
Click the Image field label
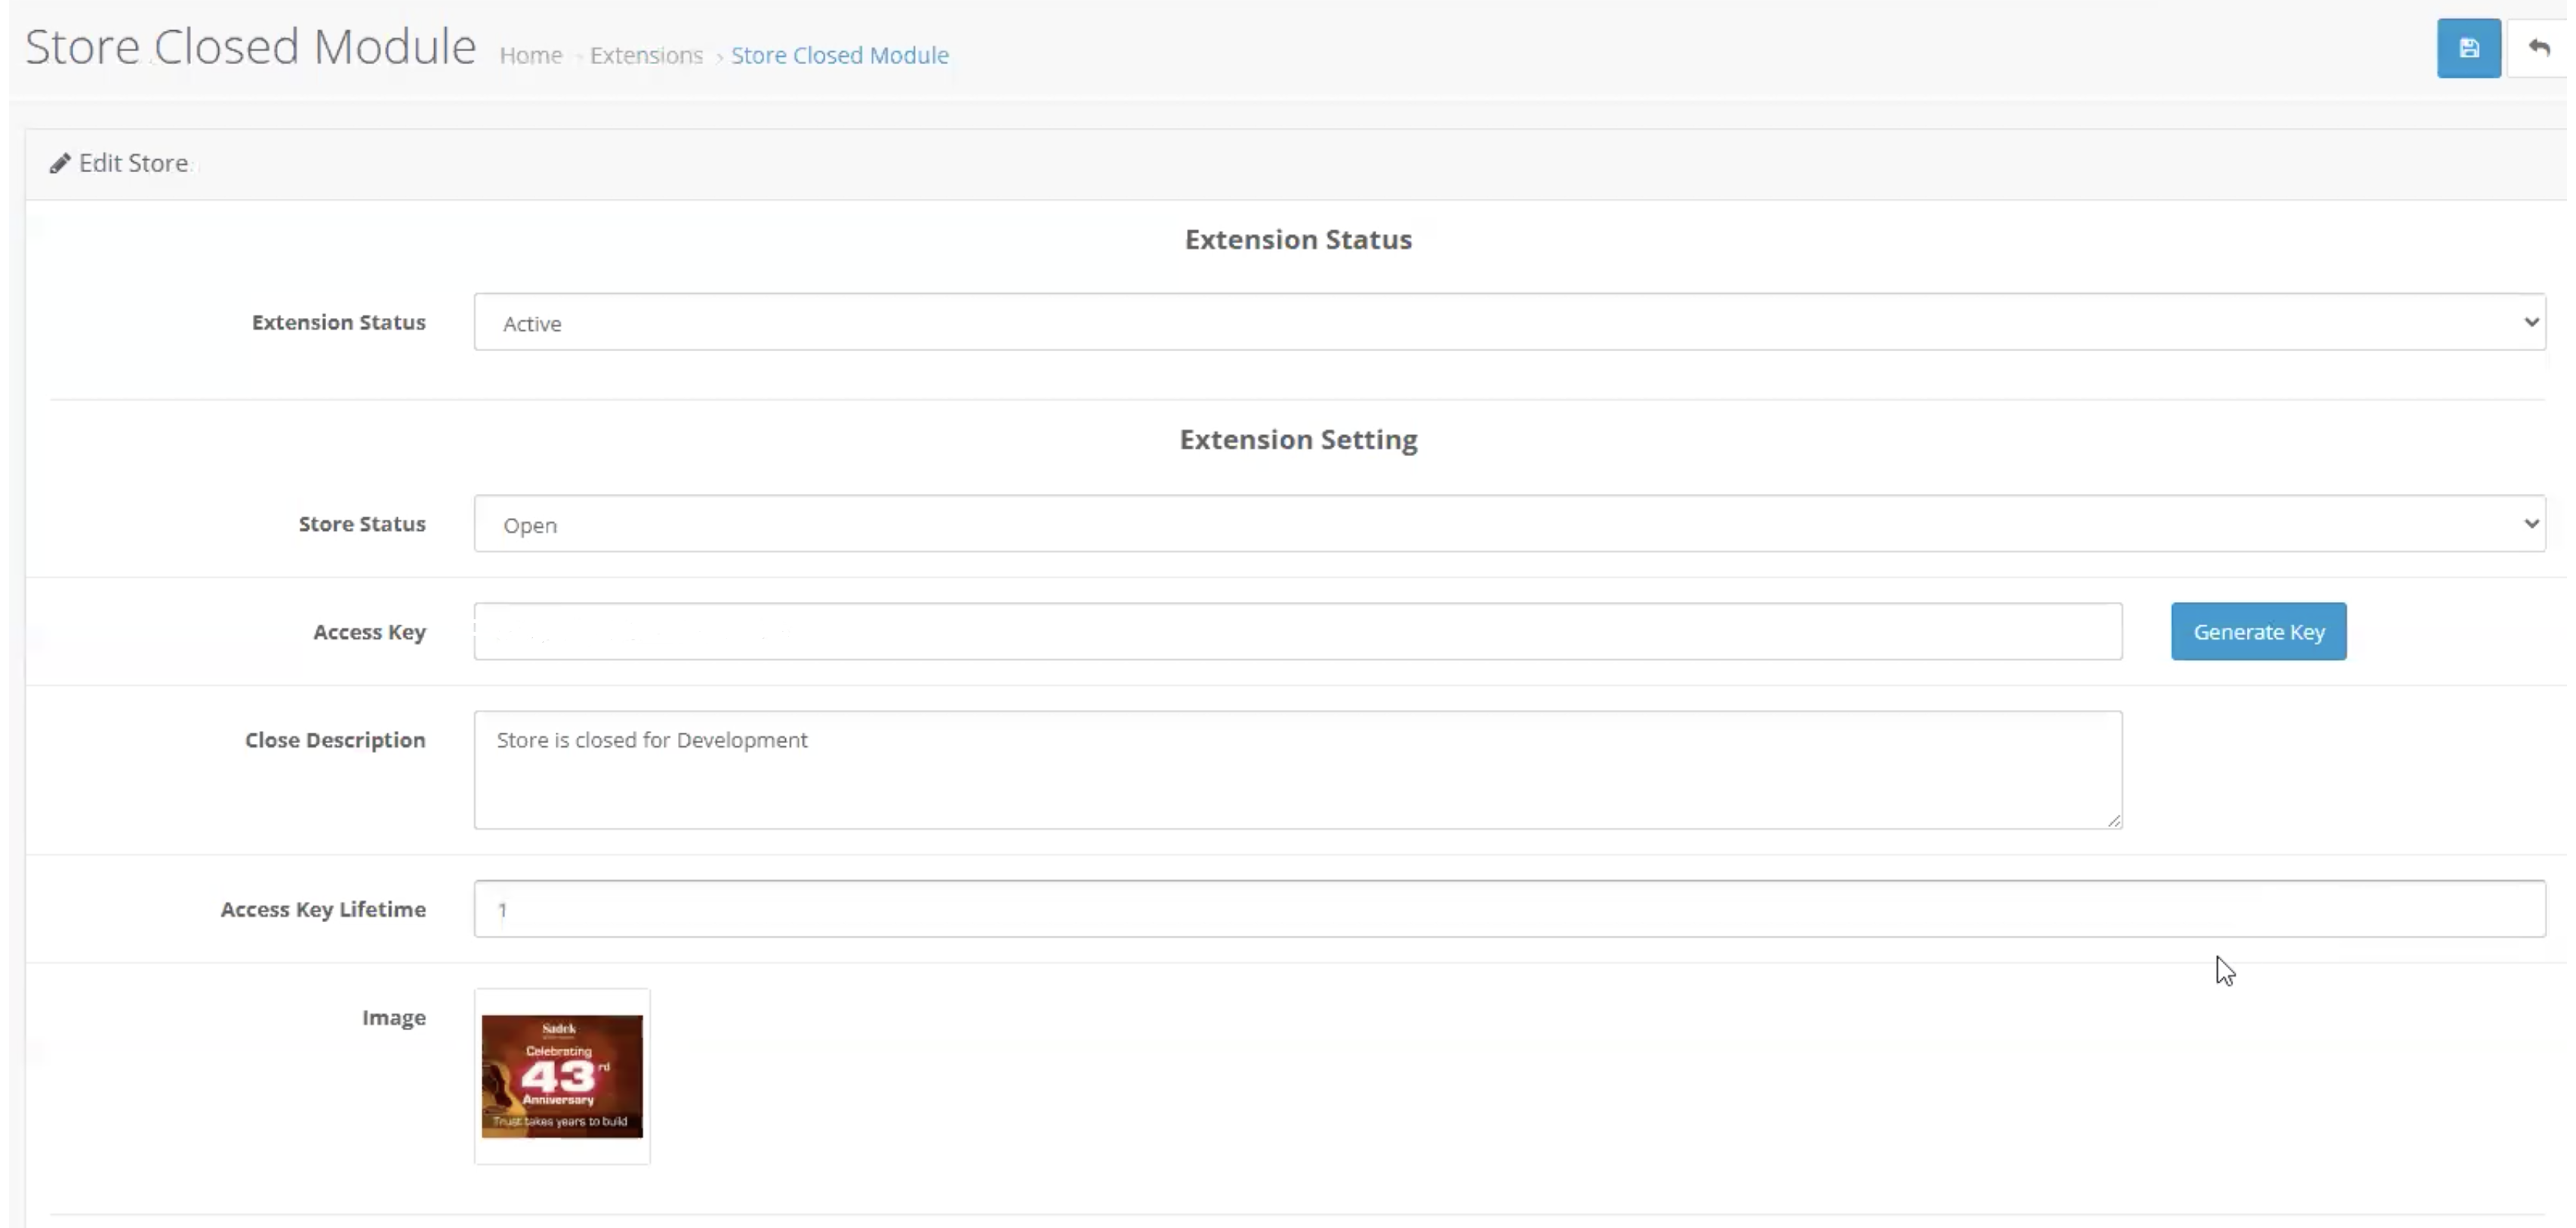(394, 1018)
